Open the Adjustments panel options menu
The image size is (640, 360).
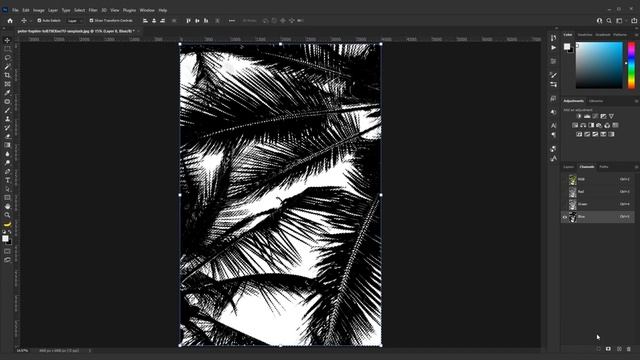click(636, 101)
